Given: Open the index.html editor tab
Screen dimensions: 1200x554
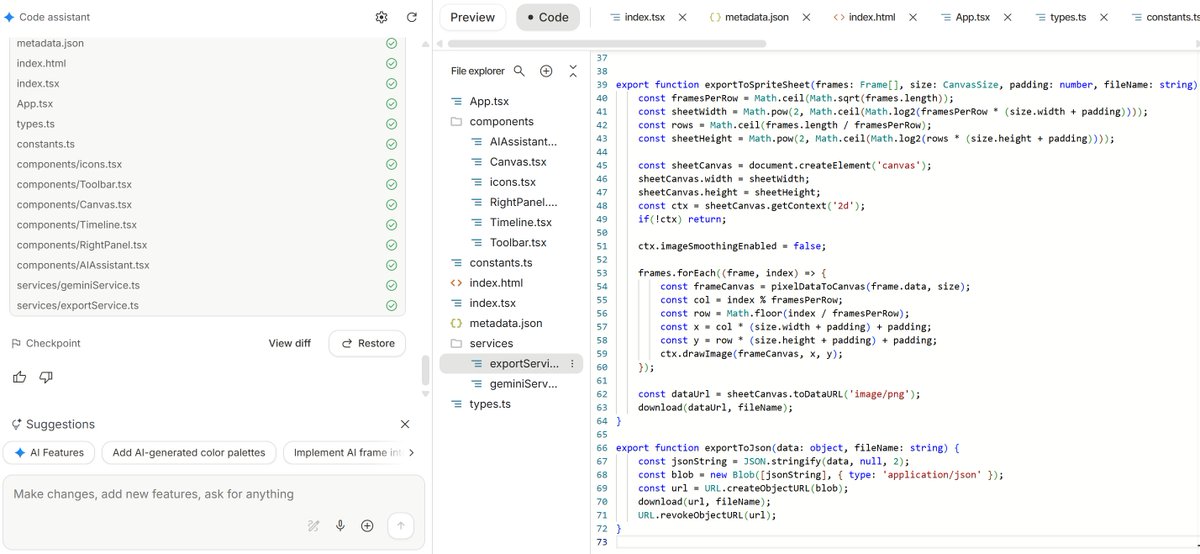Looking at the screenshot, I should click(864, 17).
